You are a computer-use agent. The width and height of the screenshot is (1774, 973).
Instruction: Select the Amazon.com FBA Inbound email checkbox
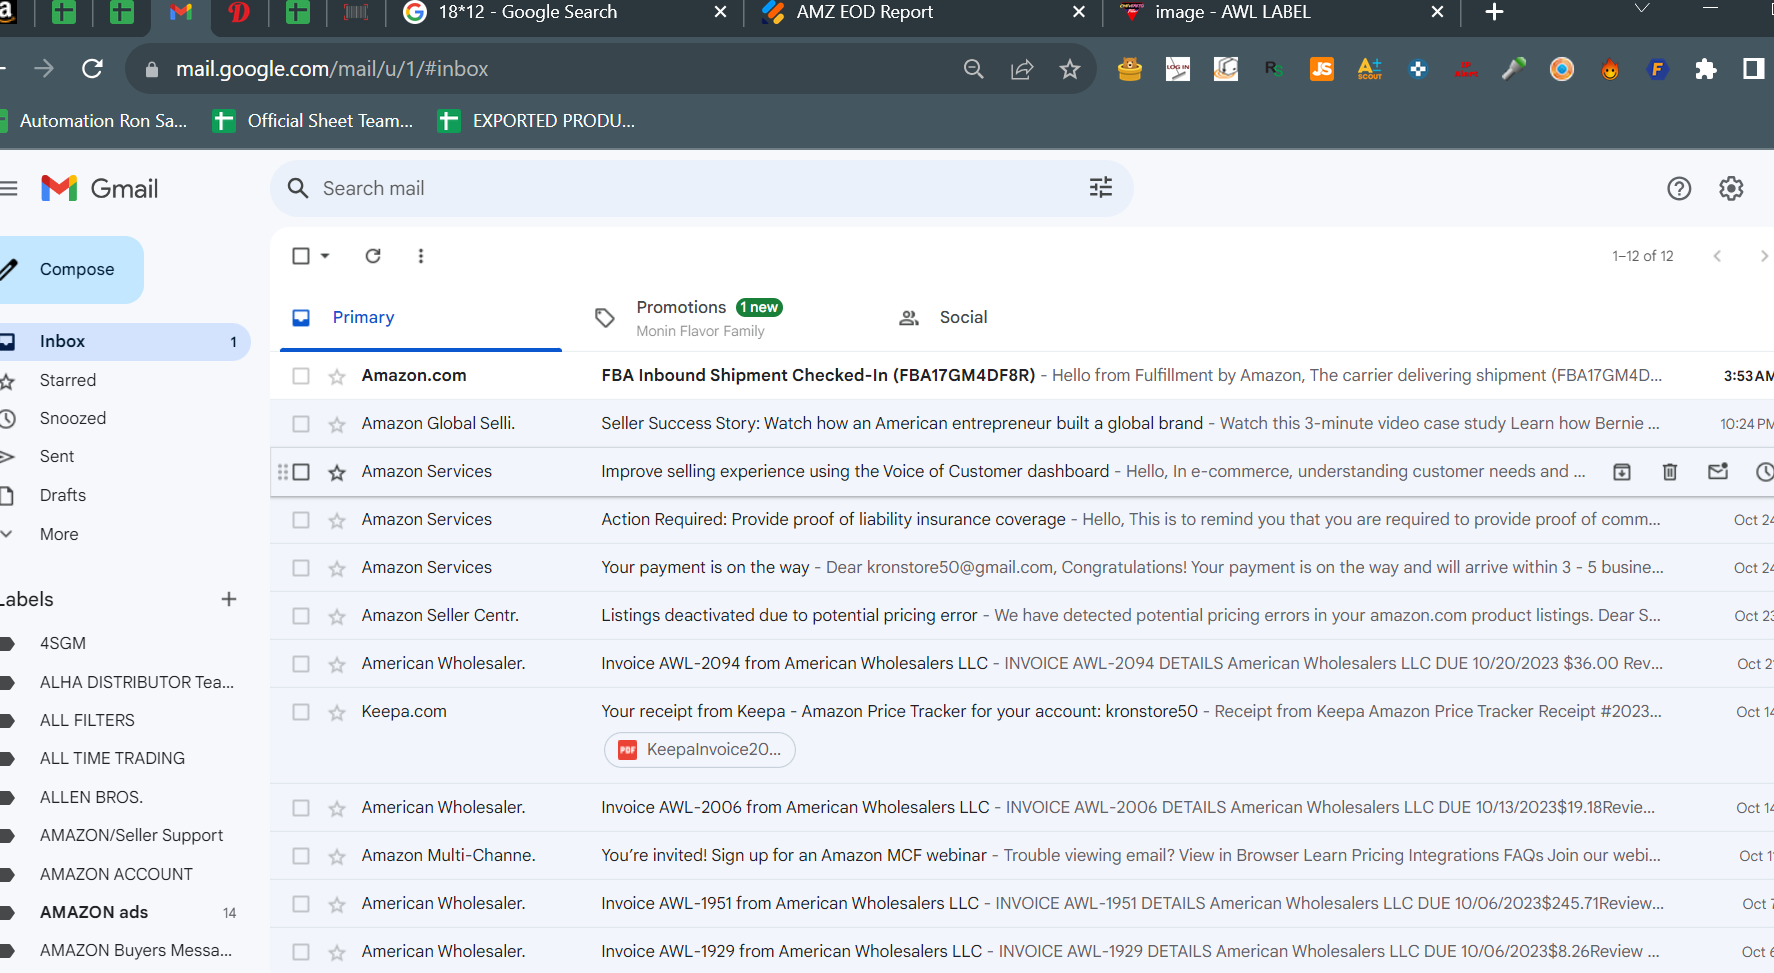pos(301,376)
